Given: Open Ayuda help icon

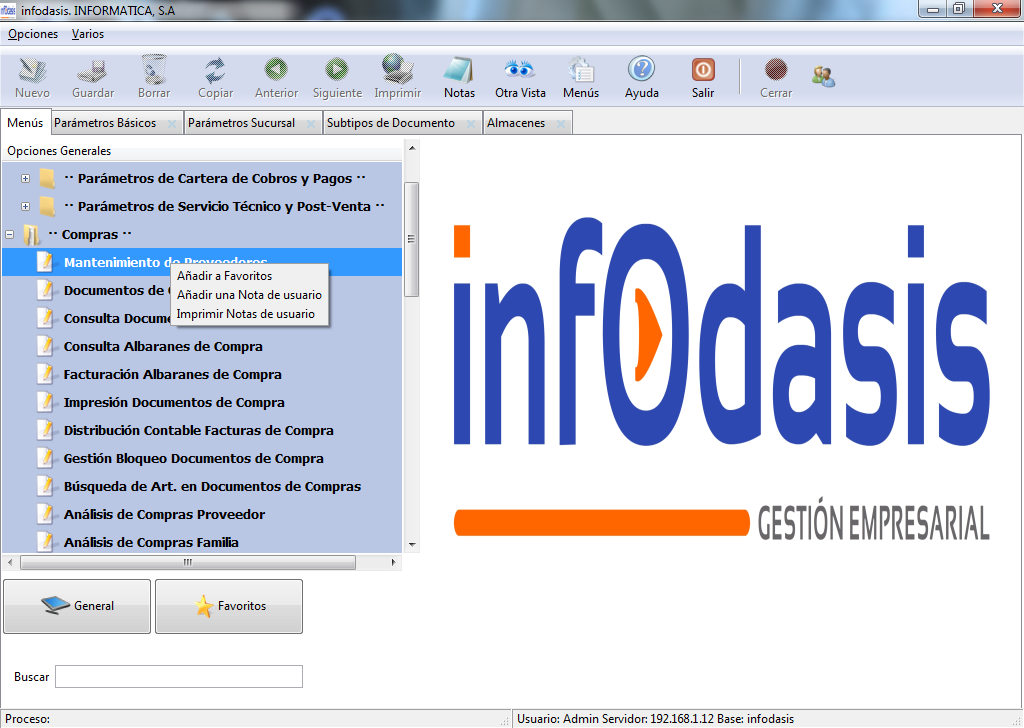Looking at the screenshot, I should [x=641, y=69].
